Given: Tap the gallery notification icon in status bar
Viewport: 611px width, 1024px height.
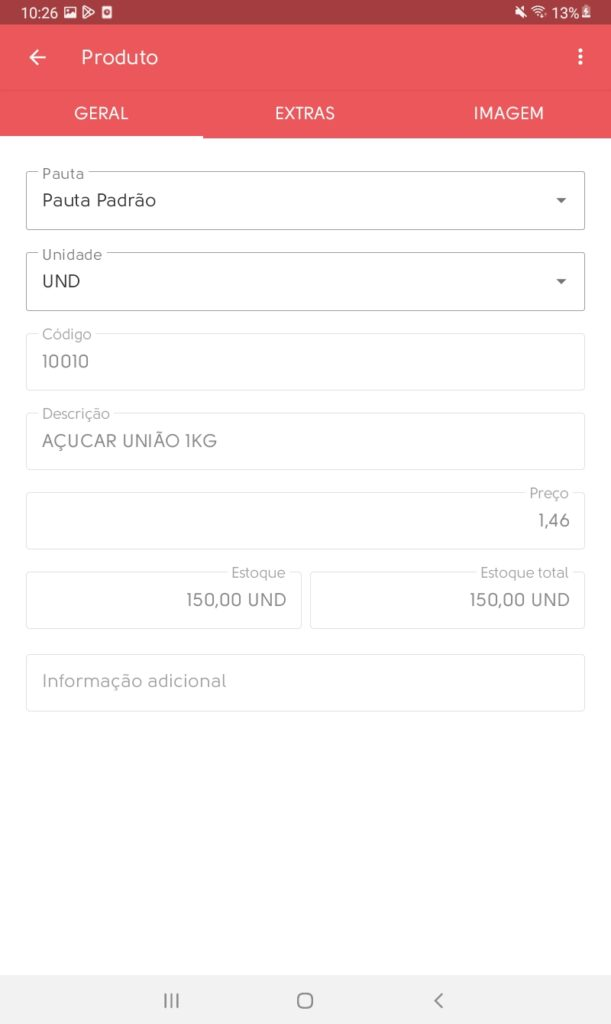Looking at the screenshot, I should [x=70, y=12].
